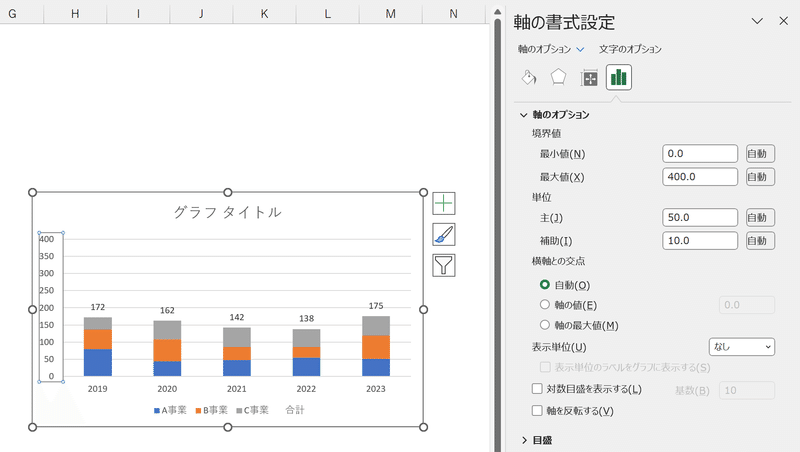Click the gray C事業 bar segment for 2023
The image size is (800, 452).
(x=376, y=326)
